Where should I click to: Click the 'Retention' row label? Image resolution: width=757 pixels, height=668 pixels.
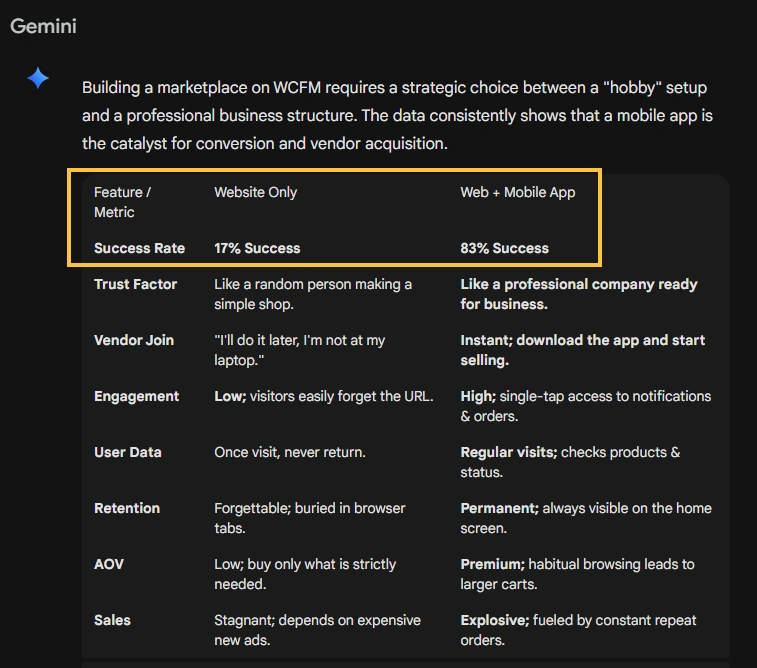[x=127, y=508]
